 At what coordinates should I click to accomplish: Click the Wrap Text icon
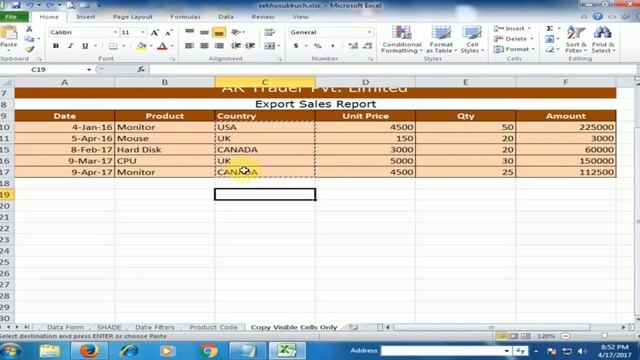point(269,32)
